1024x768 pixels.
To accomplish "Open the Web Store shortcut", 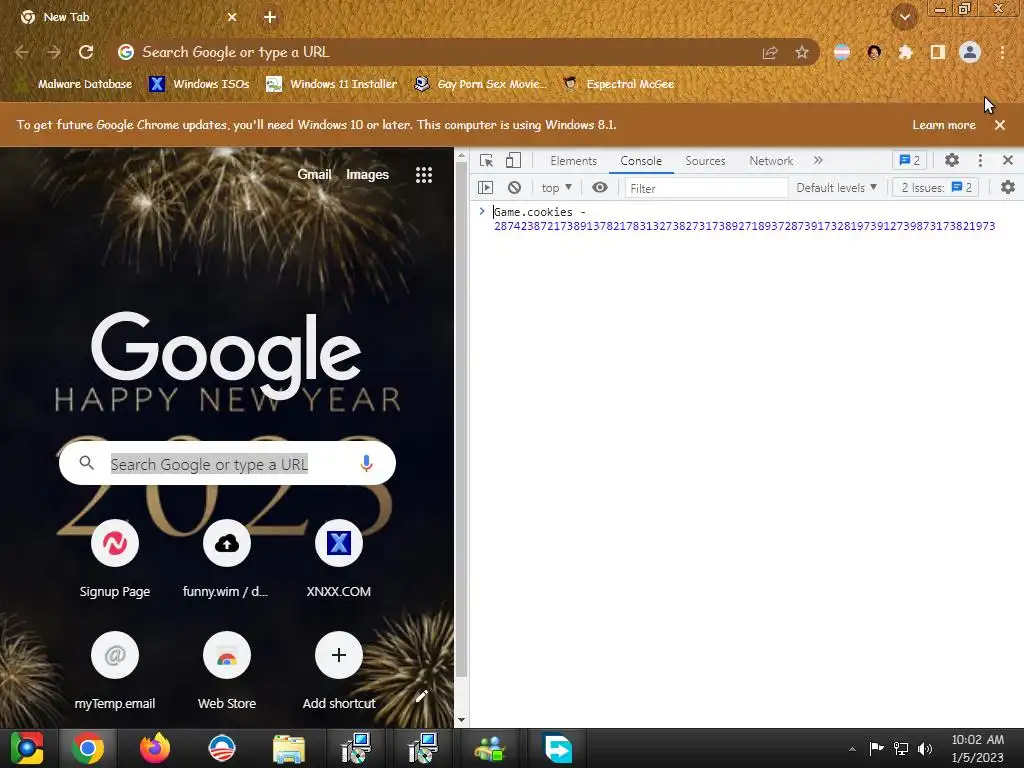I will pyautogui.click(x=226, y=671).
